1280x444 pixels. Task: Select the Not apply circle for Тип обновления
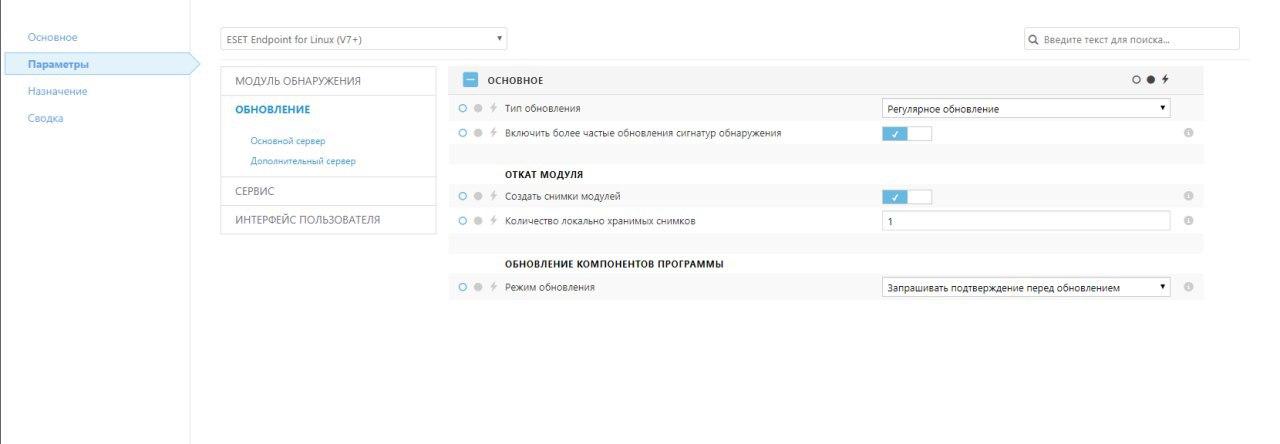pos(463,108)
